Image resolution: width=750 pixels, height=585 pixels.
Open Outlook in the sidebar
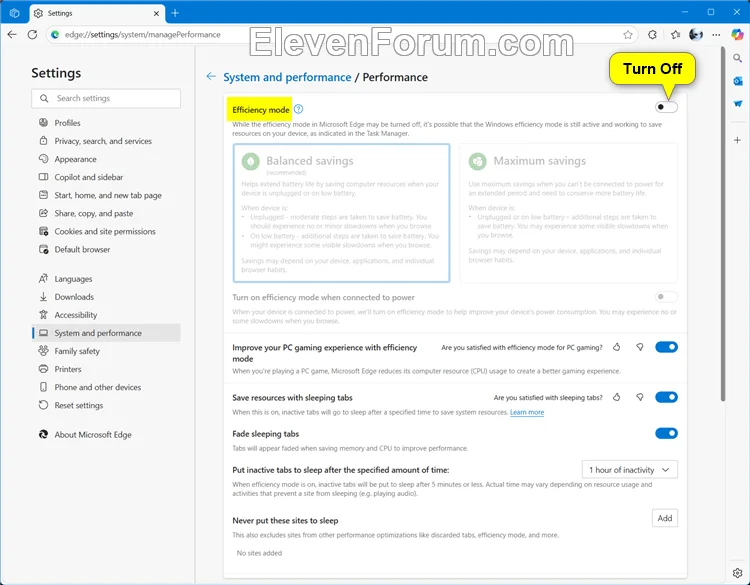738,81
